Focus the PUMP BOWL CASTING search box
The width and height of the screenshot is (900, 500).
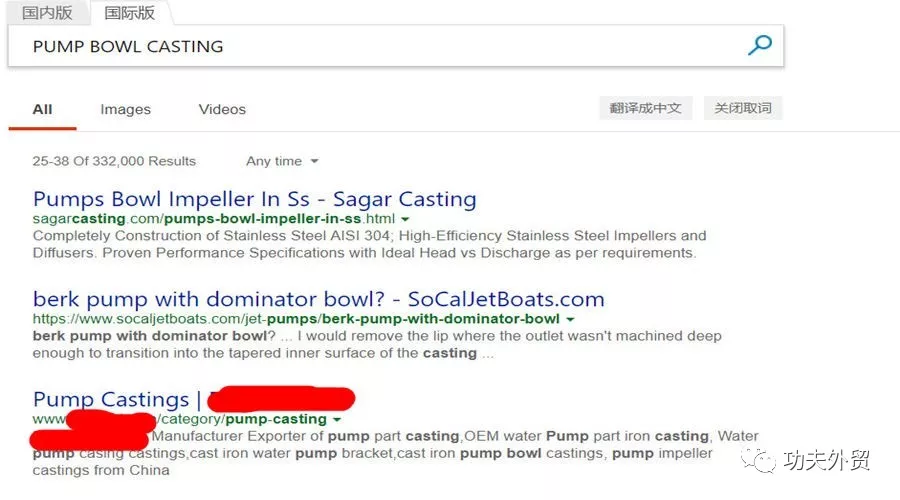pos(380,46)
